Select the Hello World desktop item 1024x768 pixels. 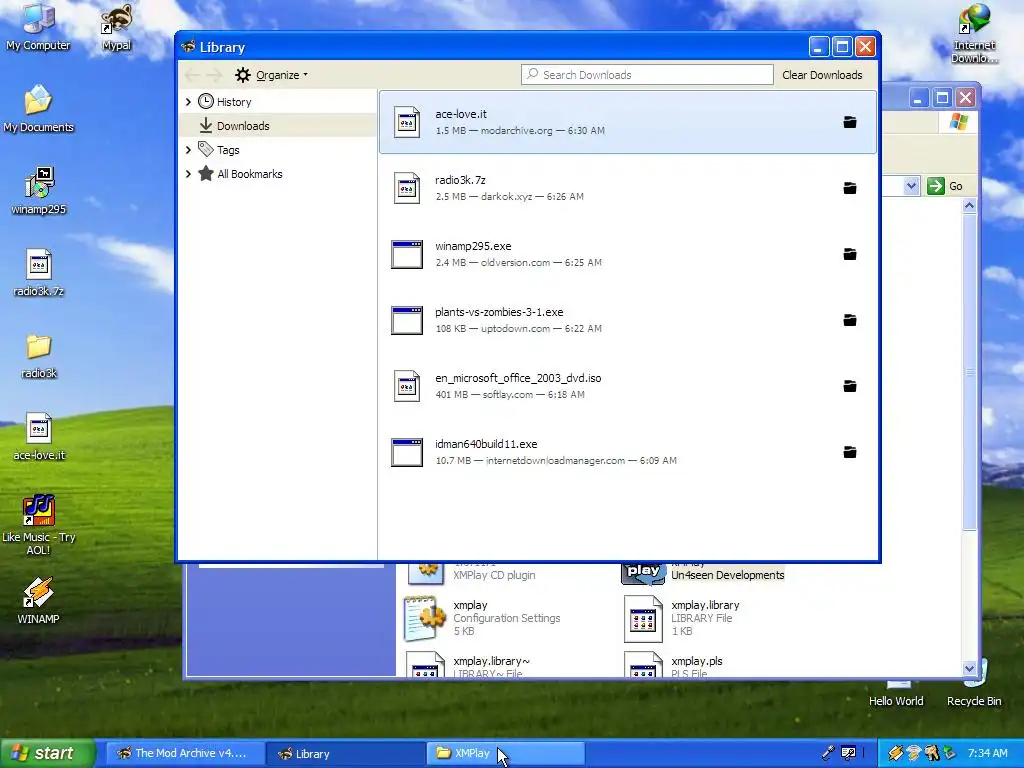click(896, 692)
